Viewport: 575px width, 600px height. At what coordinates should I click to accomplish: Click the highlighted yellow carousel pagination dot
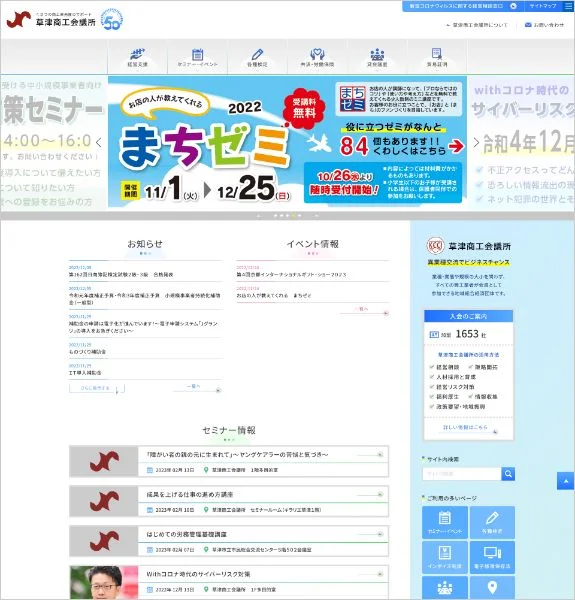click(293, 216)
